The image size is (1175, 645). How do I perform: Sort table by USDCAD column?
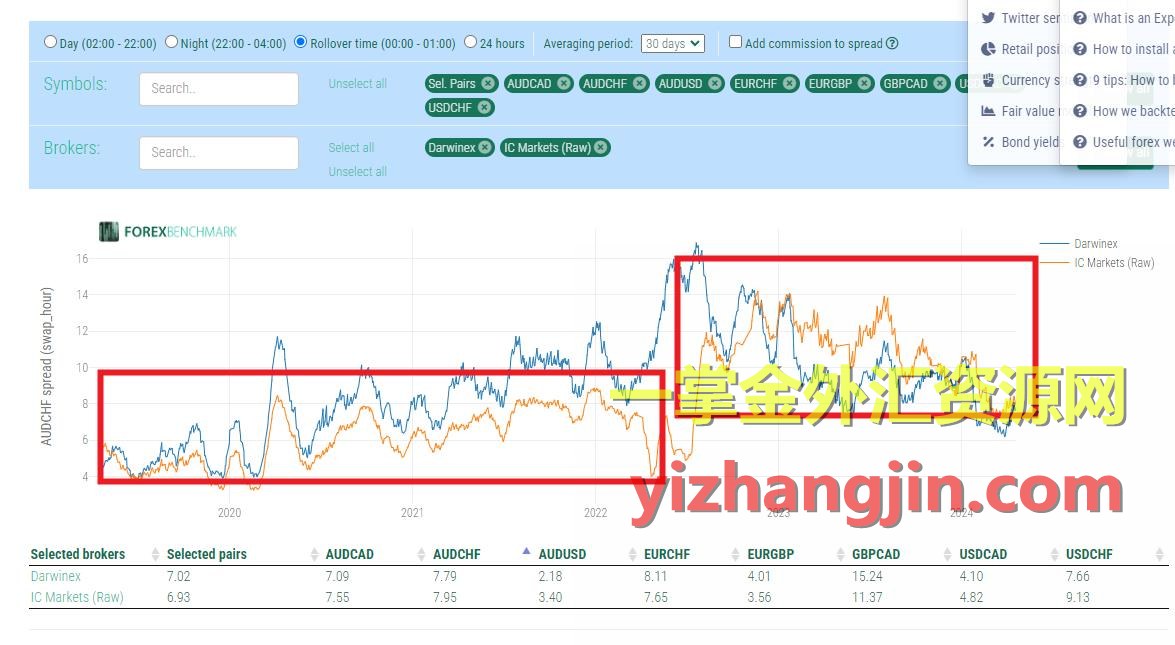click(x=983, y=554)
